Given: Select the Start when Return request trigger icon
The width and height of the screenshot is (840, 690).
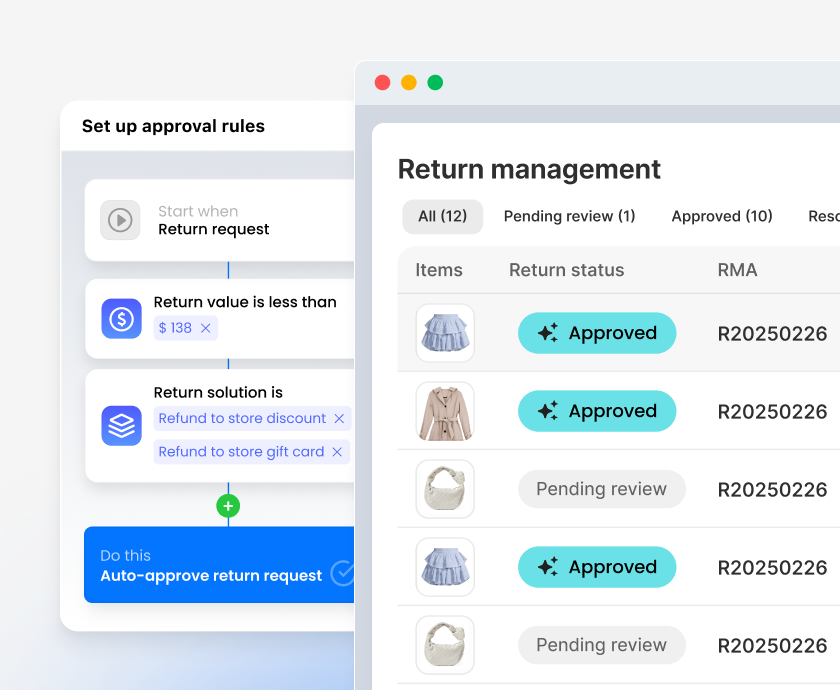Looking at the screenshot, I should 120,220.
